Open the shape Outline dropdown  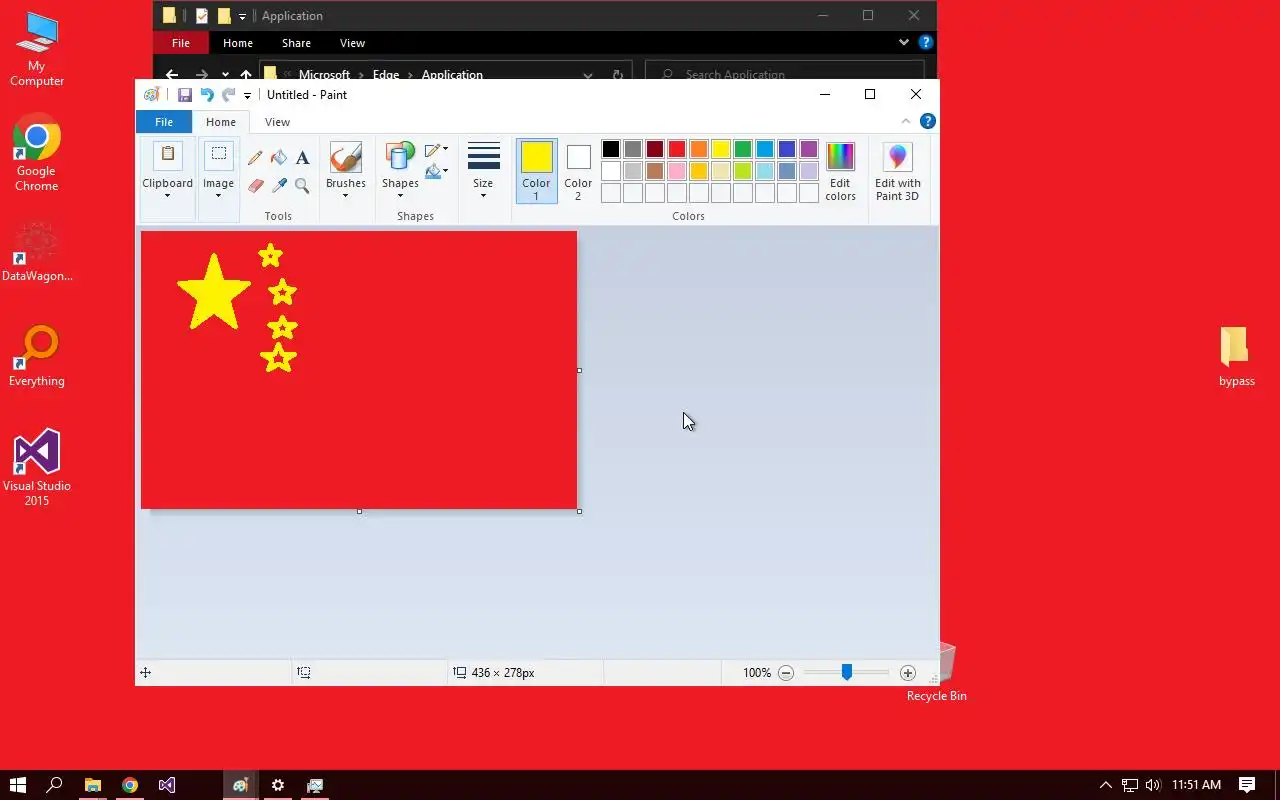[436, 150]
